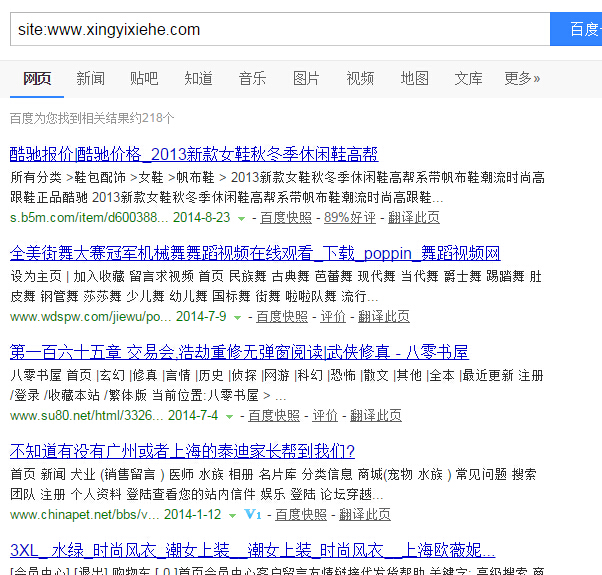
Task: Open result 酷驰报价|酷驰价格_2013新款女鞋
Action: pyautogui.click(x=194, y=154)
